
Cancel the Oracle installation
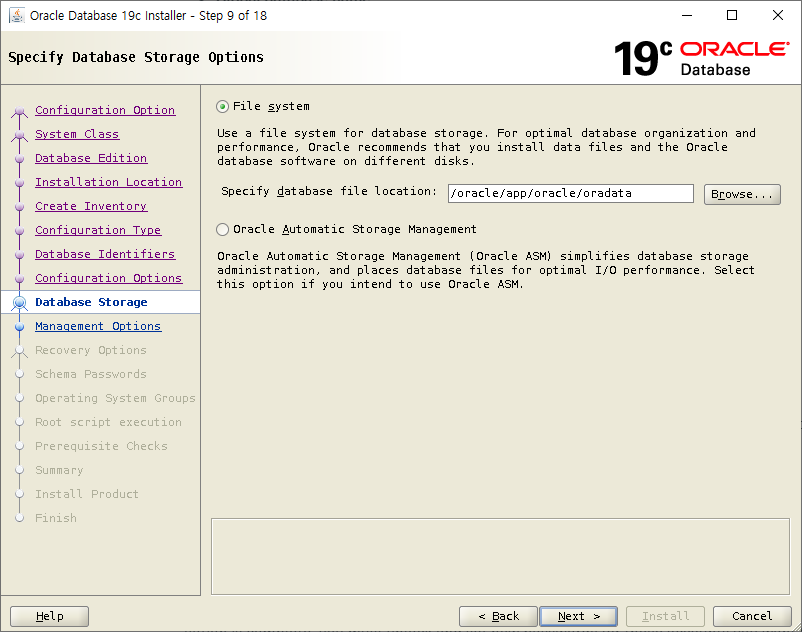click(x=752, y=616)
